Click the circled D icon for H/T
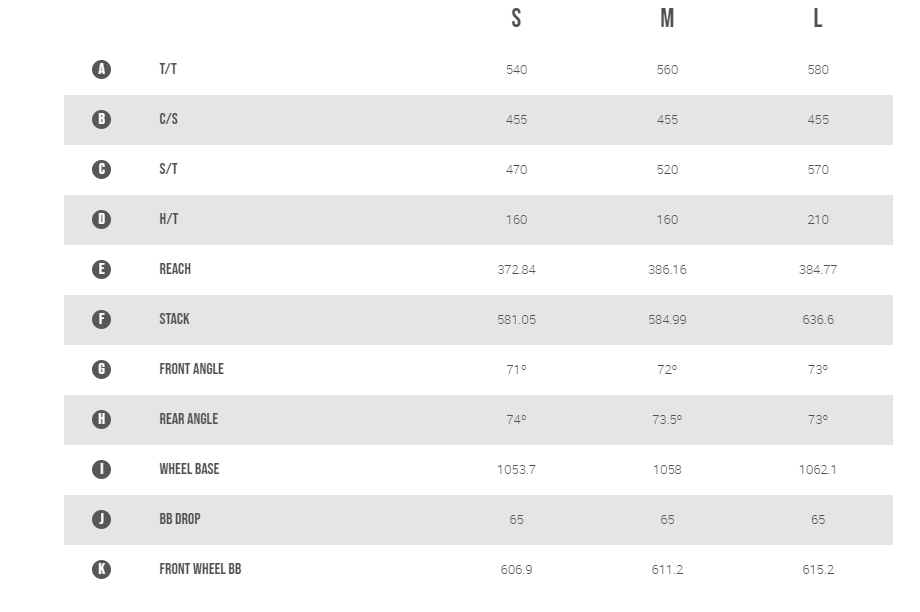 click(x=102, y=219)
